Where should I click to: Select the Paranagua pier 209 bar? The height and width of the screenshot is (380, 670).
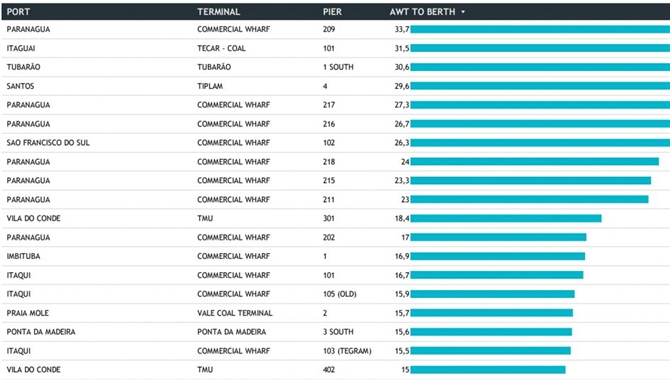tap(540, 29)
